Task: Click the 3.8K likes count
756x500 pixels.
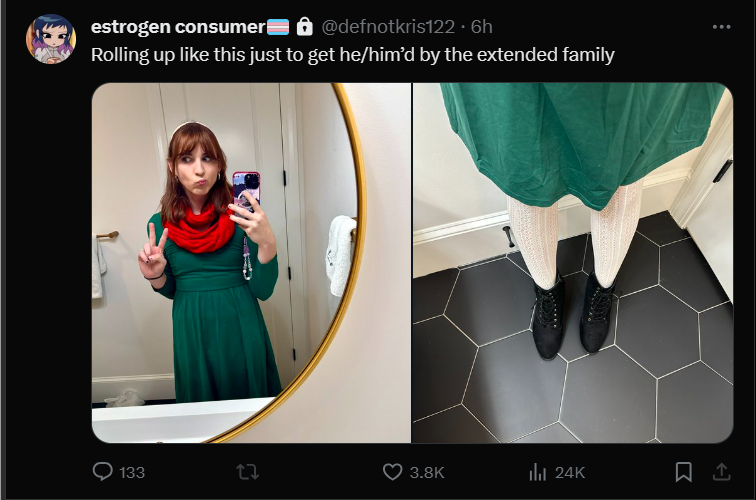Action: point(427,473)
